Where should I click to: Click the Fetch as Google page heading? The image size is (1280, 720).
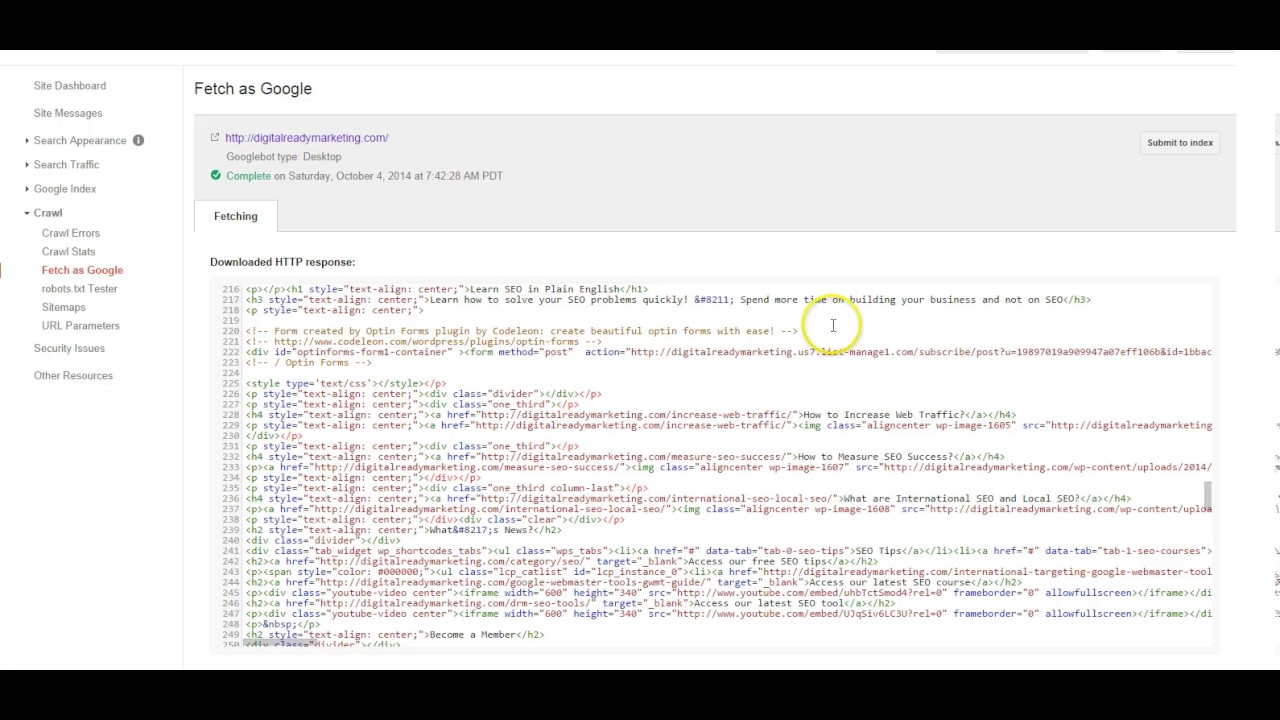pyautogui.click(x=253, y=89)
